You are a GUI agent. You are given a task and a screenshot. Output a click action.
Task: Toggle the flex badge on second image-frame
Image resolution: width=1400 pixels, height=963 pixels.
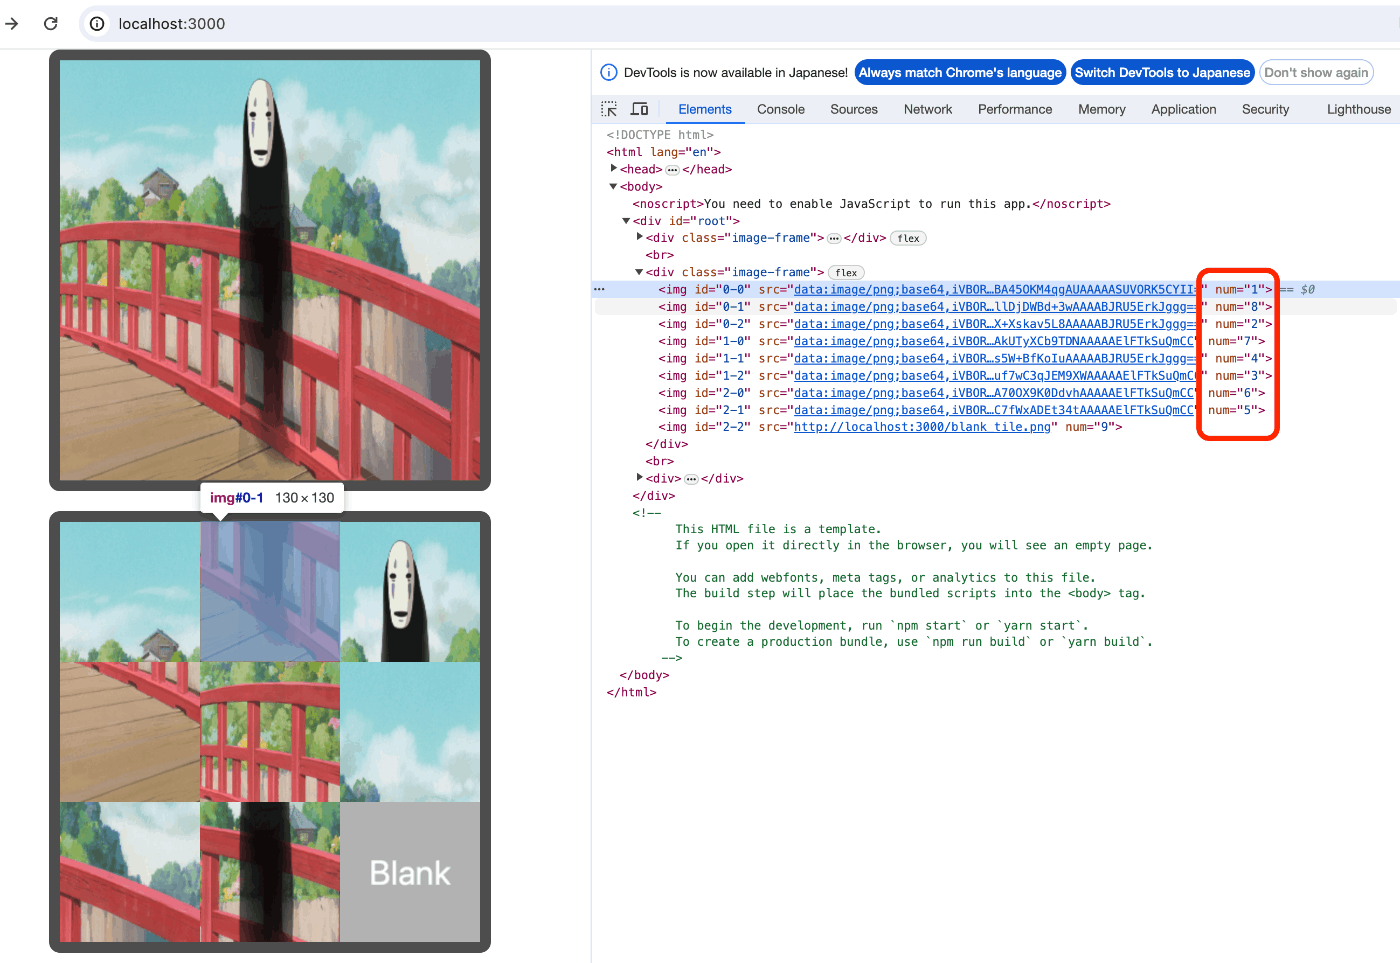pos(846,272)
